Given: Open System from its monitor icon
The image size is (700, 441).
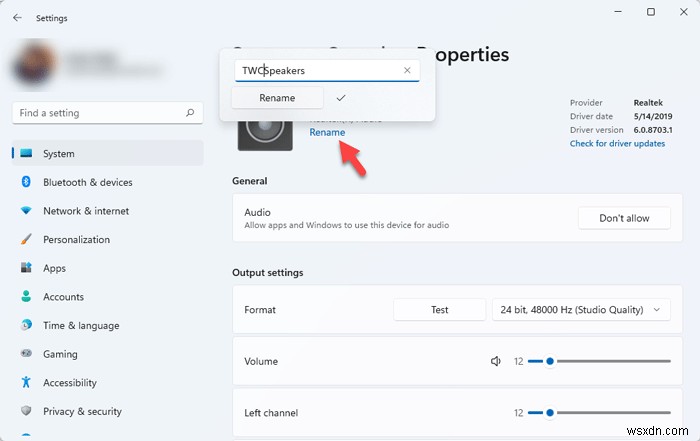Looking at the screenshot, I should tap(26, 153).
